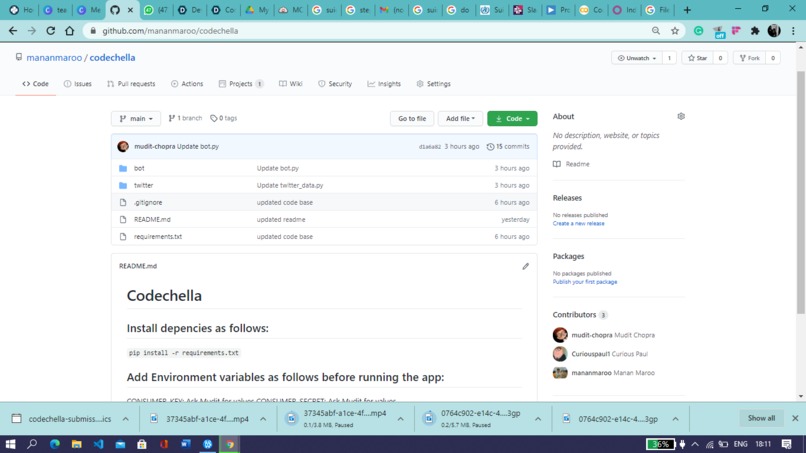Star the repository
Viewport: 806px width, 453px height.
click(698, 58)
